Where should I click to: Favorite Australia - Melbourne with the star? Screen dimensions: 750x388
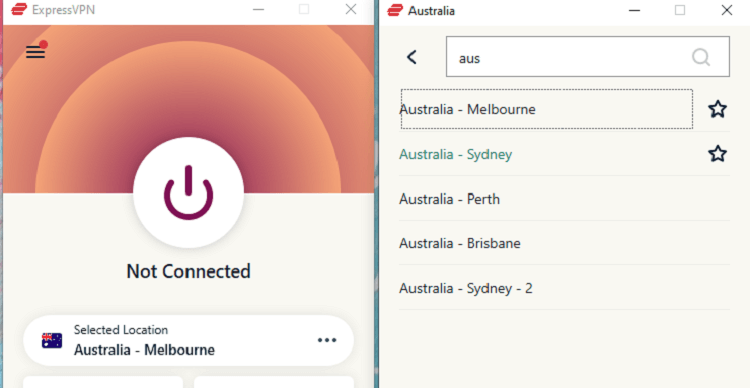coord(717,109)
